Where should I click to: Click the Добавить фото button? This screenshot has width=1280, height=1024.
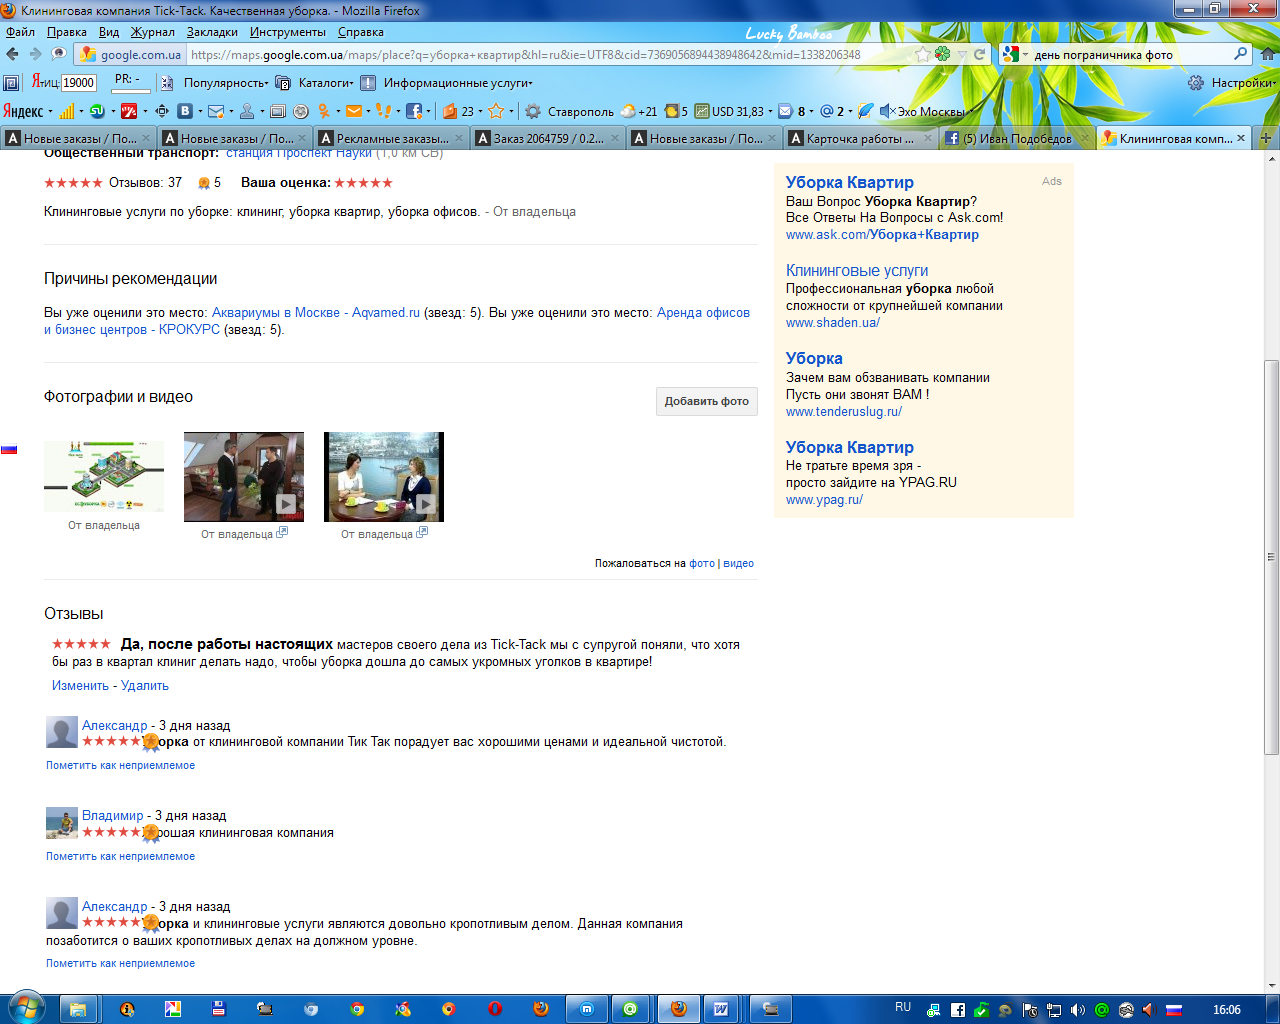coord(707,401)
